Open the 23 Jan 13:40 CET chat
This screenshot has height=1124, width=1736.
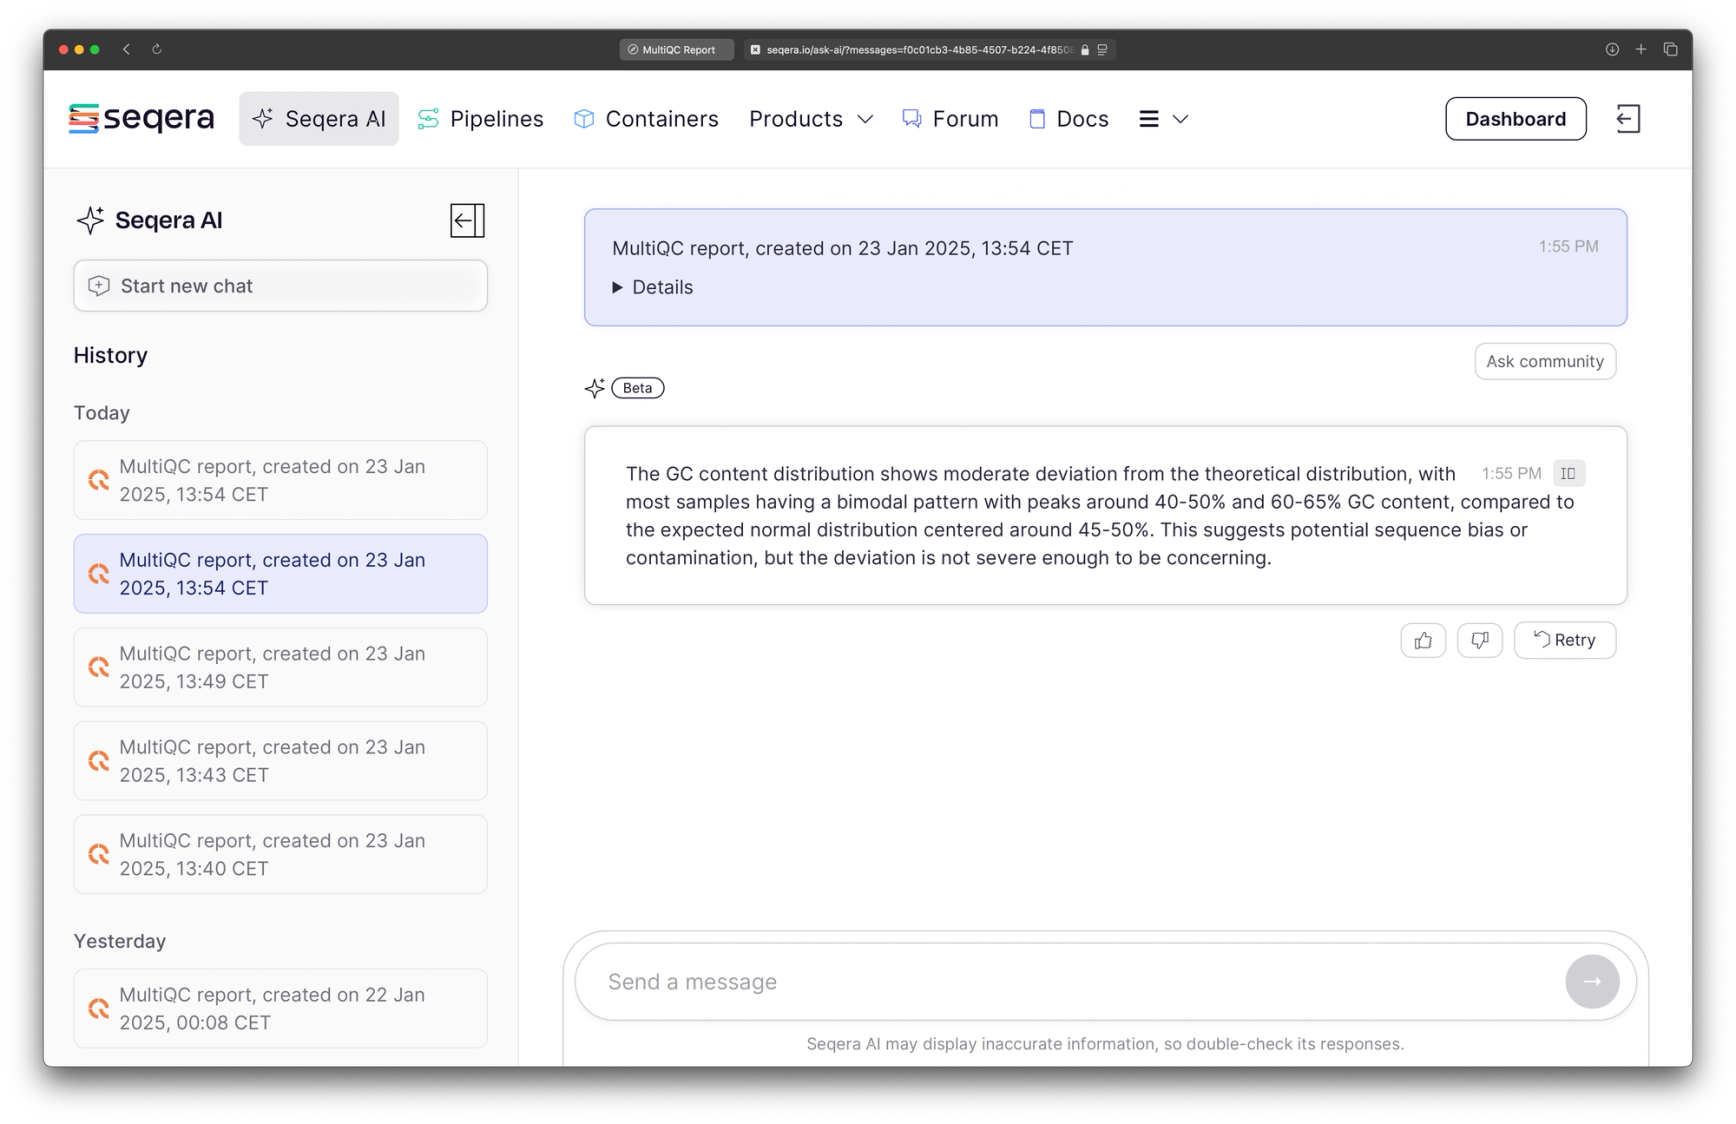coord(280,854)
